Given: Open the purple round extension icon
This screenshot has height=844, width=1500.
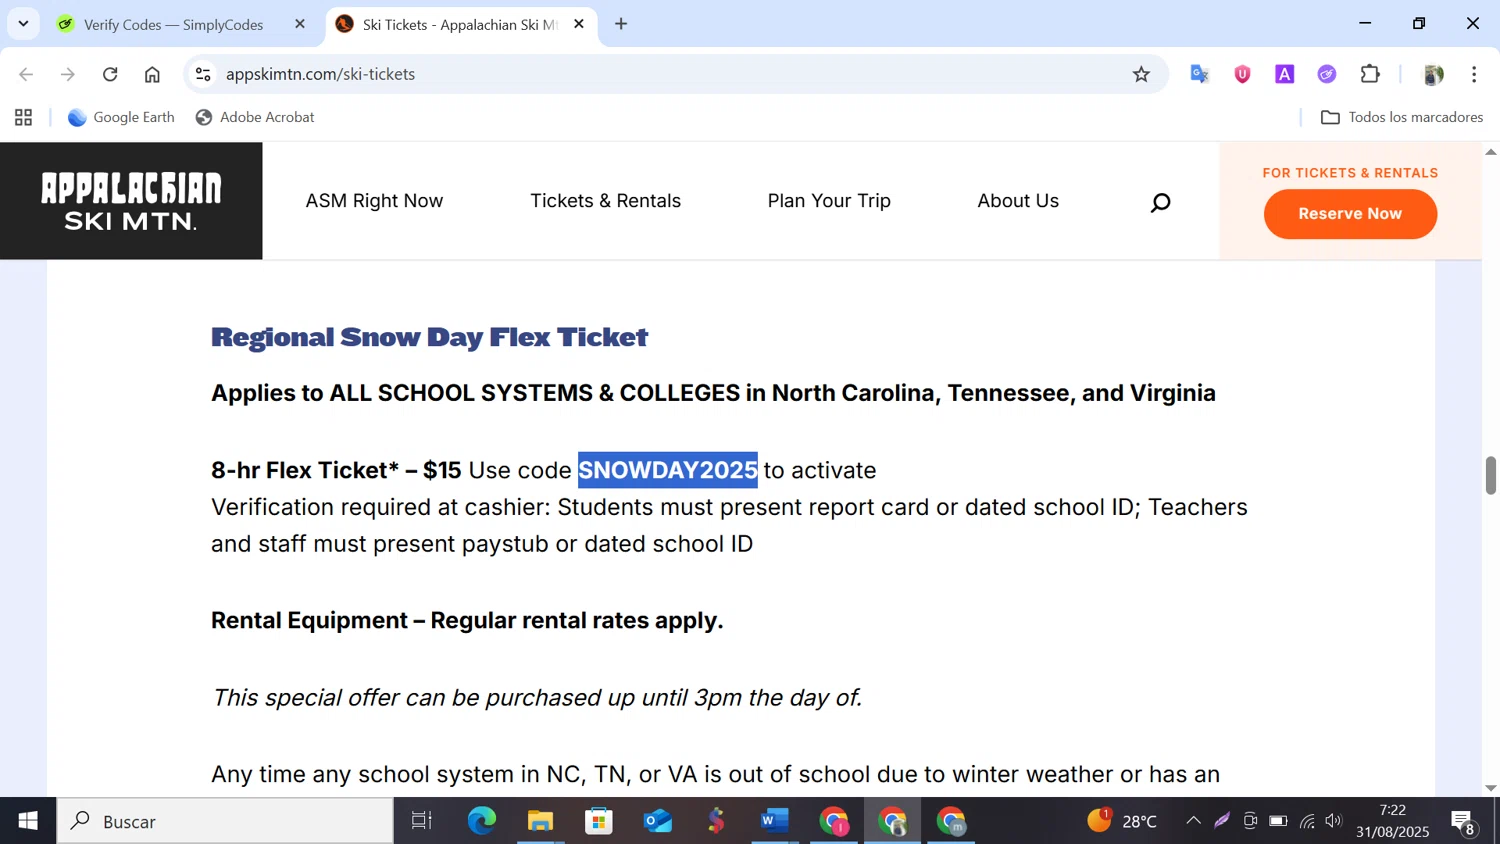Looking at the screenshot, I should point(1327,74).
